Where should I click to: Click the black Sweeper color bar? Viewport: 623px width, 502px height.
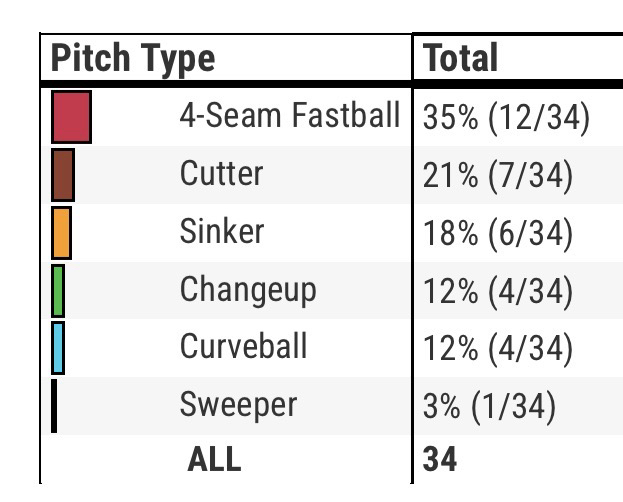click(x=54, y=405)
